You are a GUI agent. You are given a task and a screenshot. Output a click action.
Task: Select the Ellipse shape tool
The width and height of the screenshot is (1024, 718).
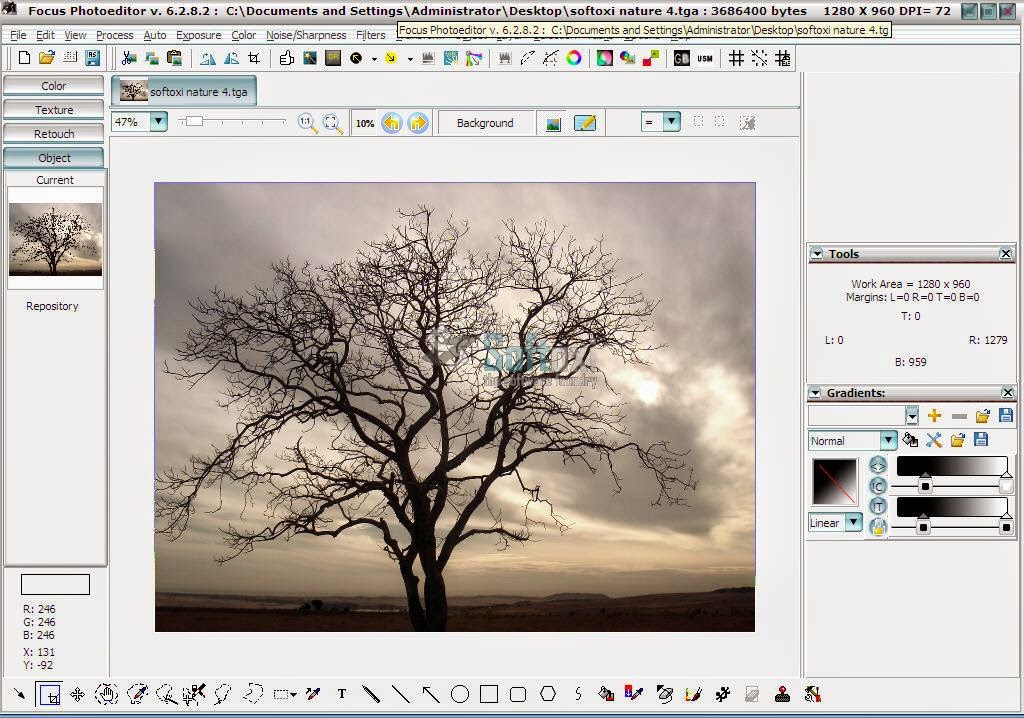coord(460,694)
